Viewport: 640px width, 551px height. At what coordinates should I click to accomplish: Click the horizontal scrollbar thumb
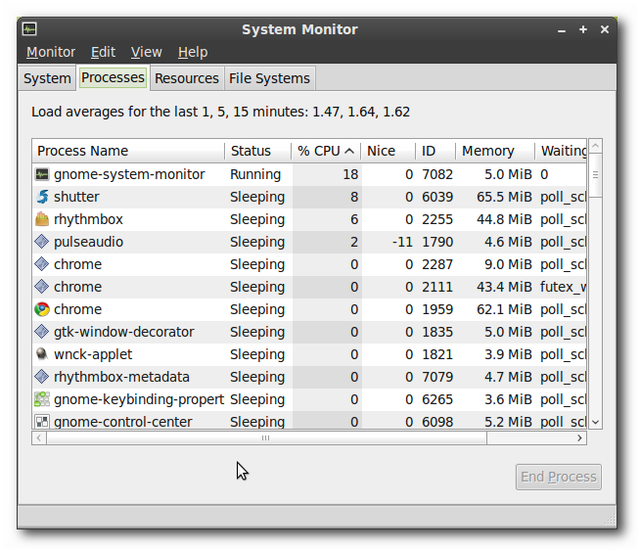click(x=266, y=438)
